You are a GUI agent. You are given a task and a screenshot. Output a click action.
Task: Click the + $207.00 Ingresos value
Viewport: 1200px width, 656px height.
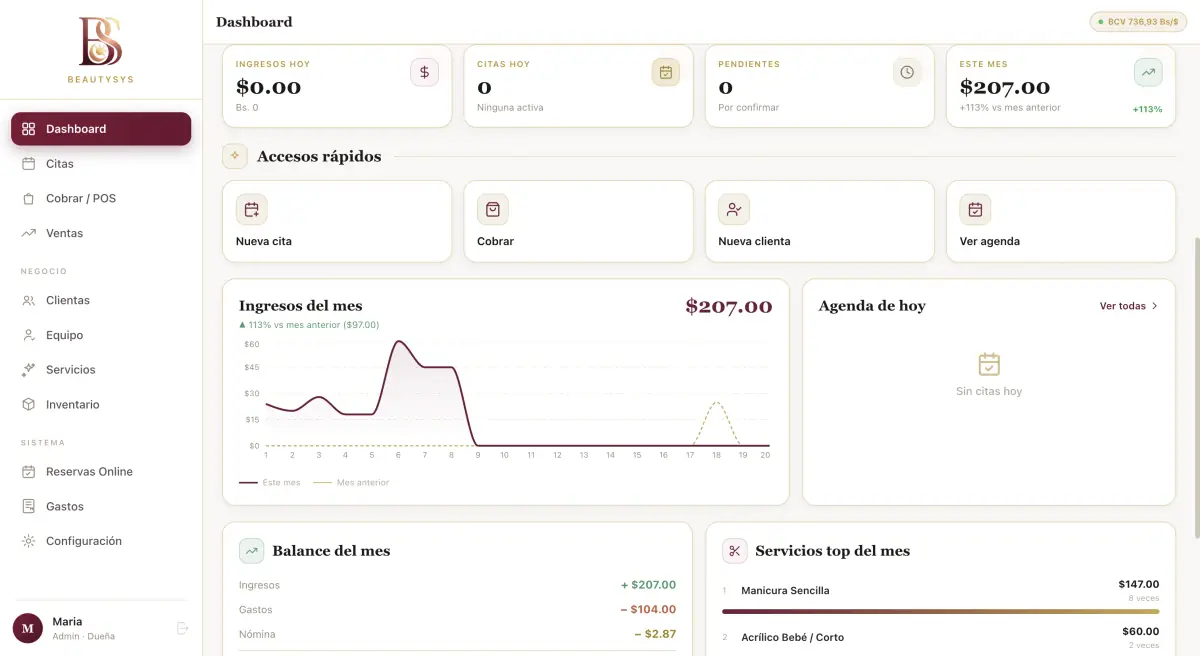pyautogui.click(x=648, y=585)
